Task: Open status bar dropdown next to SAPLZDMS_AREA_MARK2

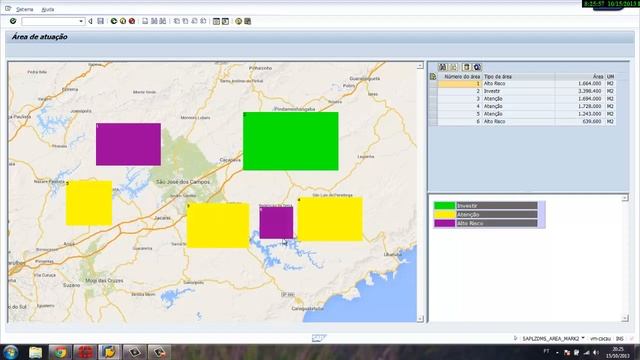Action: coord(583,338)
